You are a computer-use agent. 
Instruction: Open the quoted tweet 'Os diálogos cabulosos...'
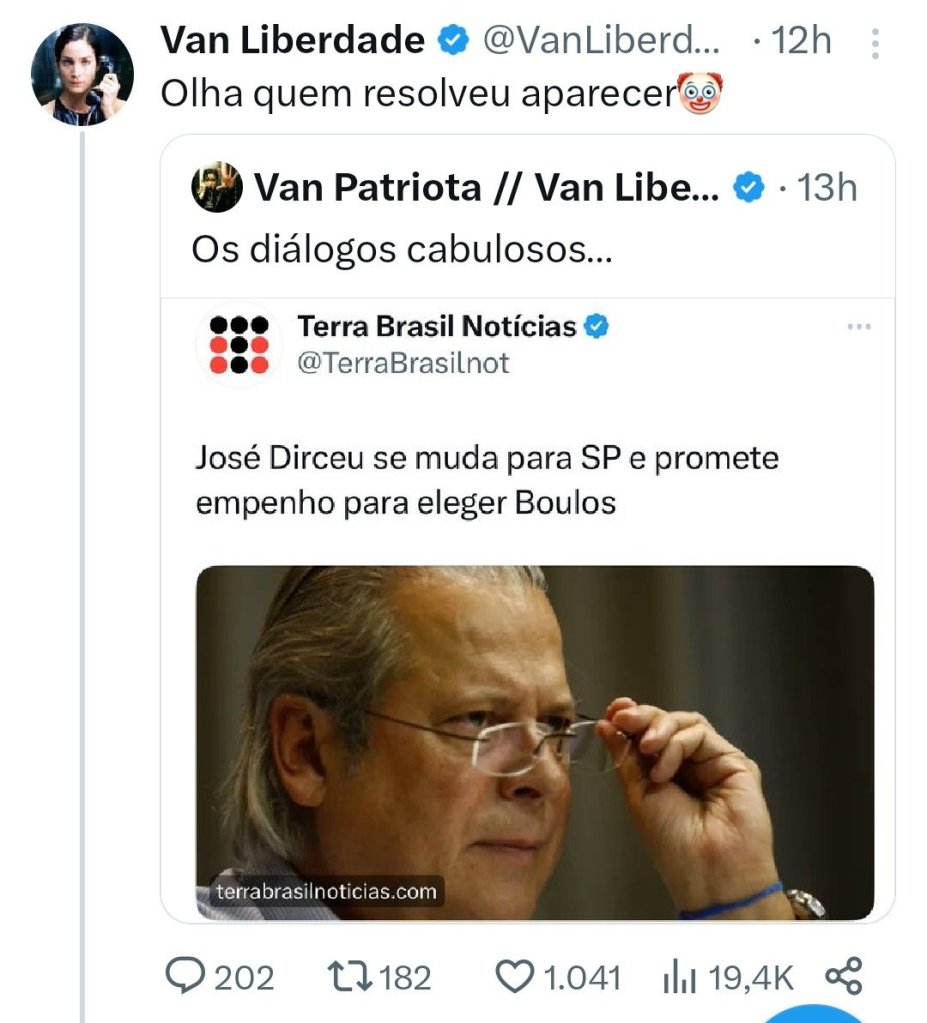coord(401,249)
